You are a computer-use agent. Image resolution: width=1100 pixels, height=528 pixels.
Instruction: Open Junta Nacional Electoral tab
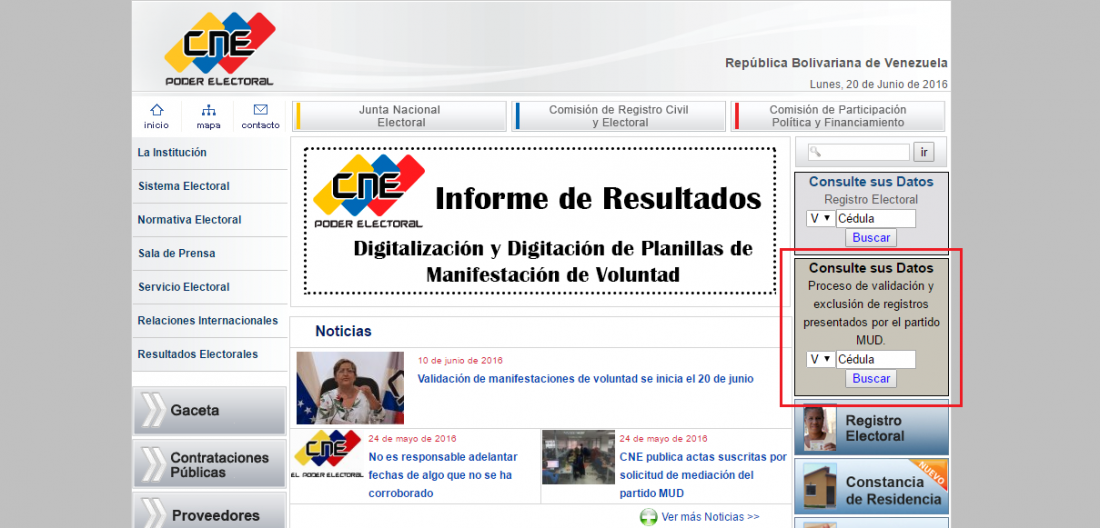tap(399, 116)
